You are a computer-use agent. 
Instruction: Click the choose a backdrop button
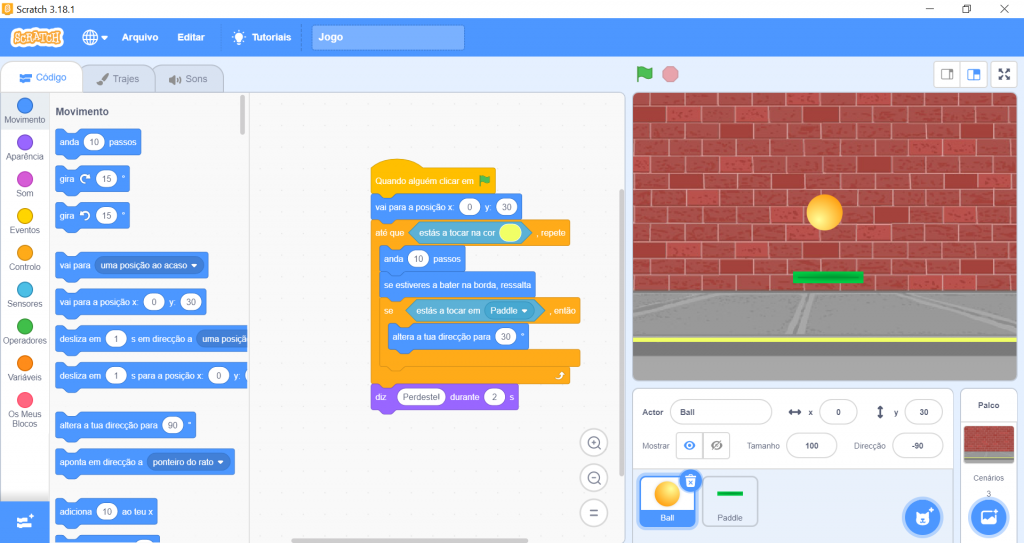[x=989, y=518]
